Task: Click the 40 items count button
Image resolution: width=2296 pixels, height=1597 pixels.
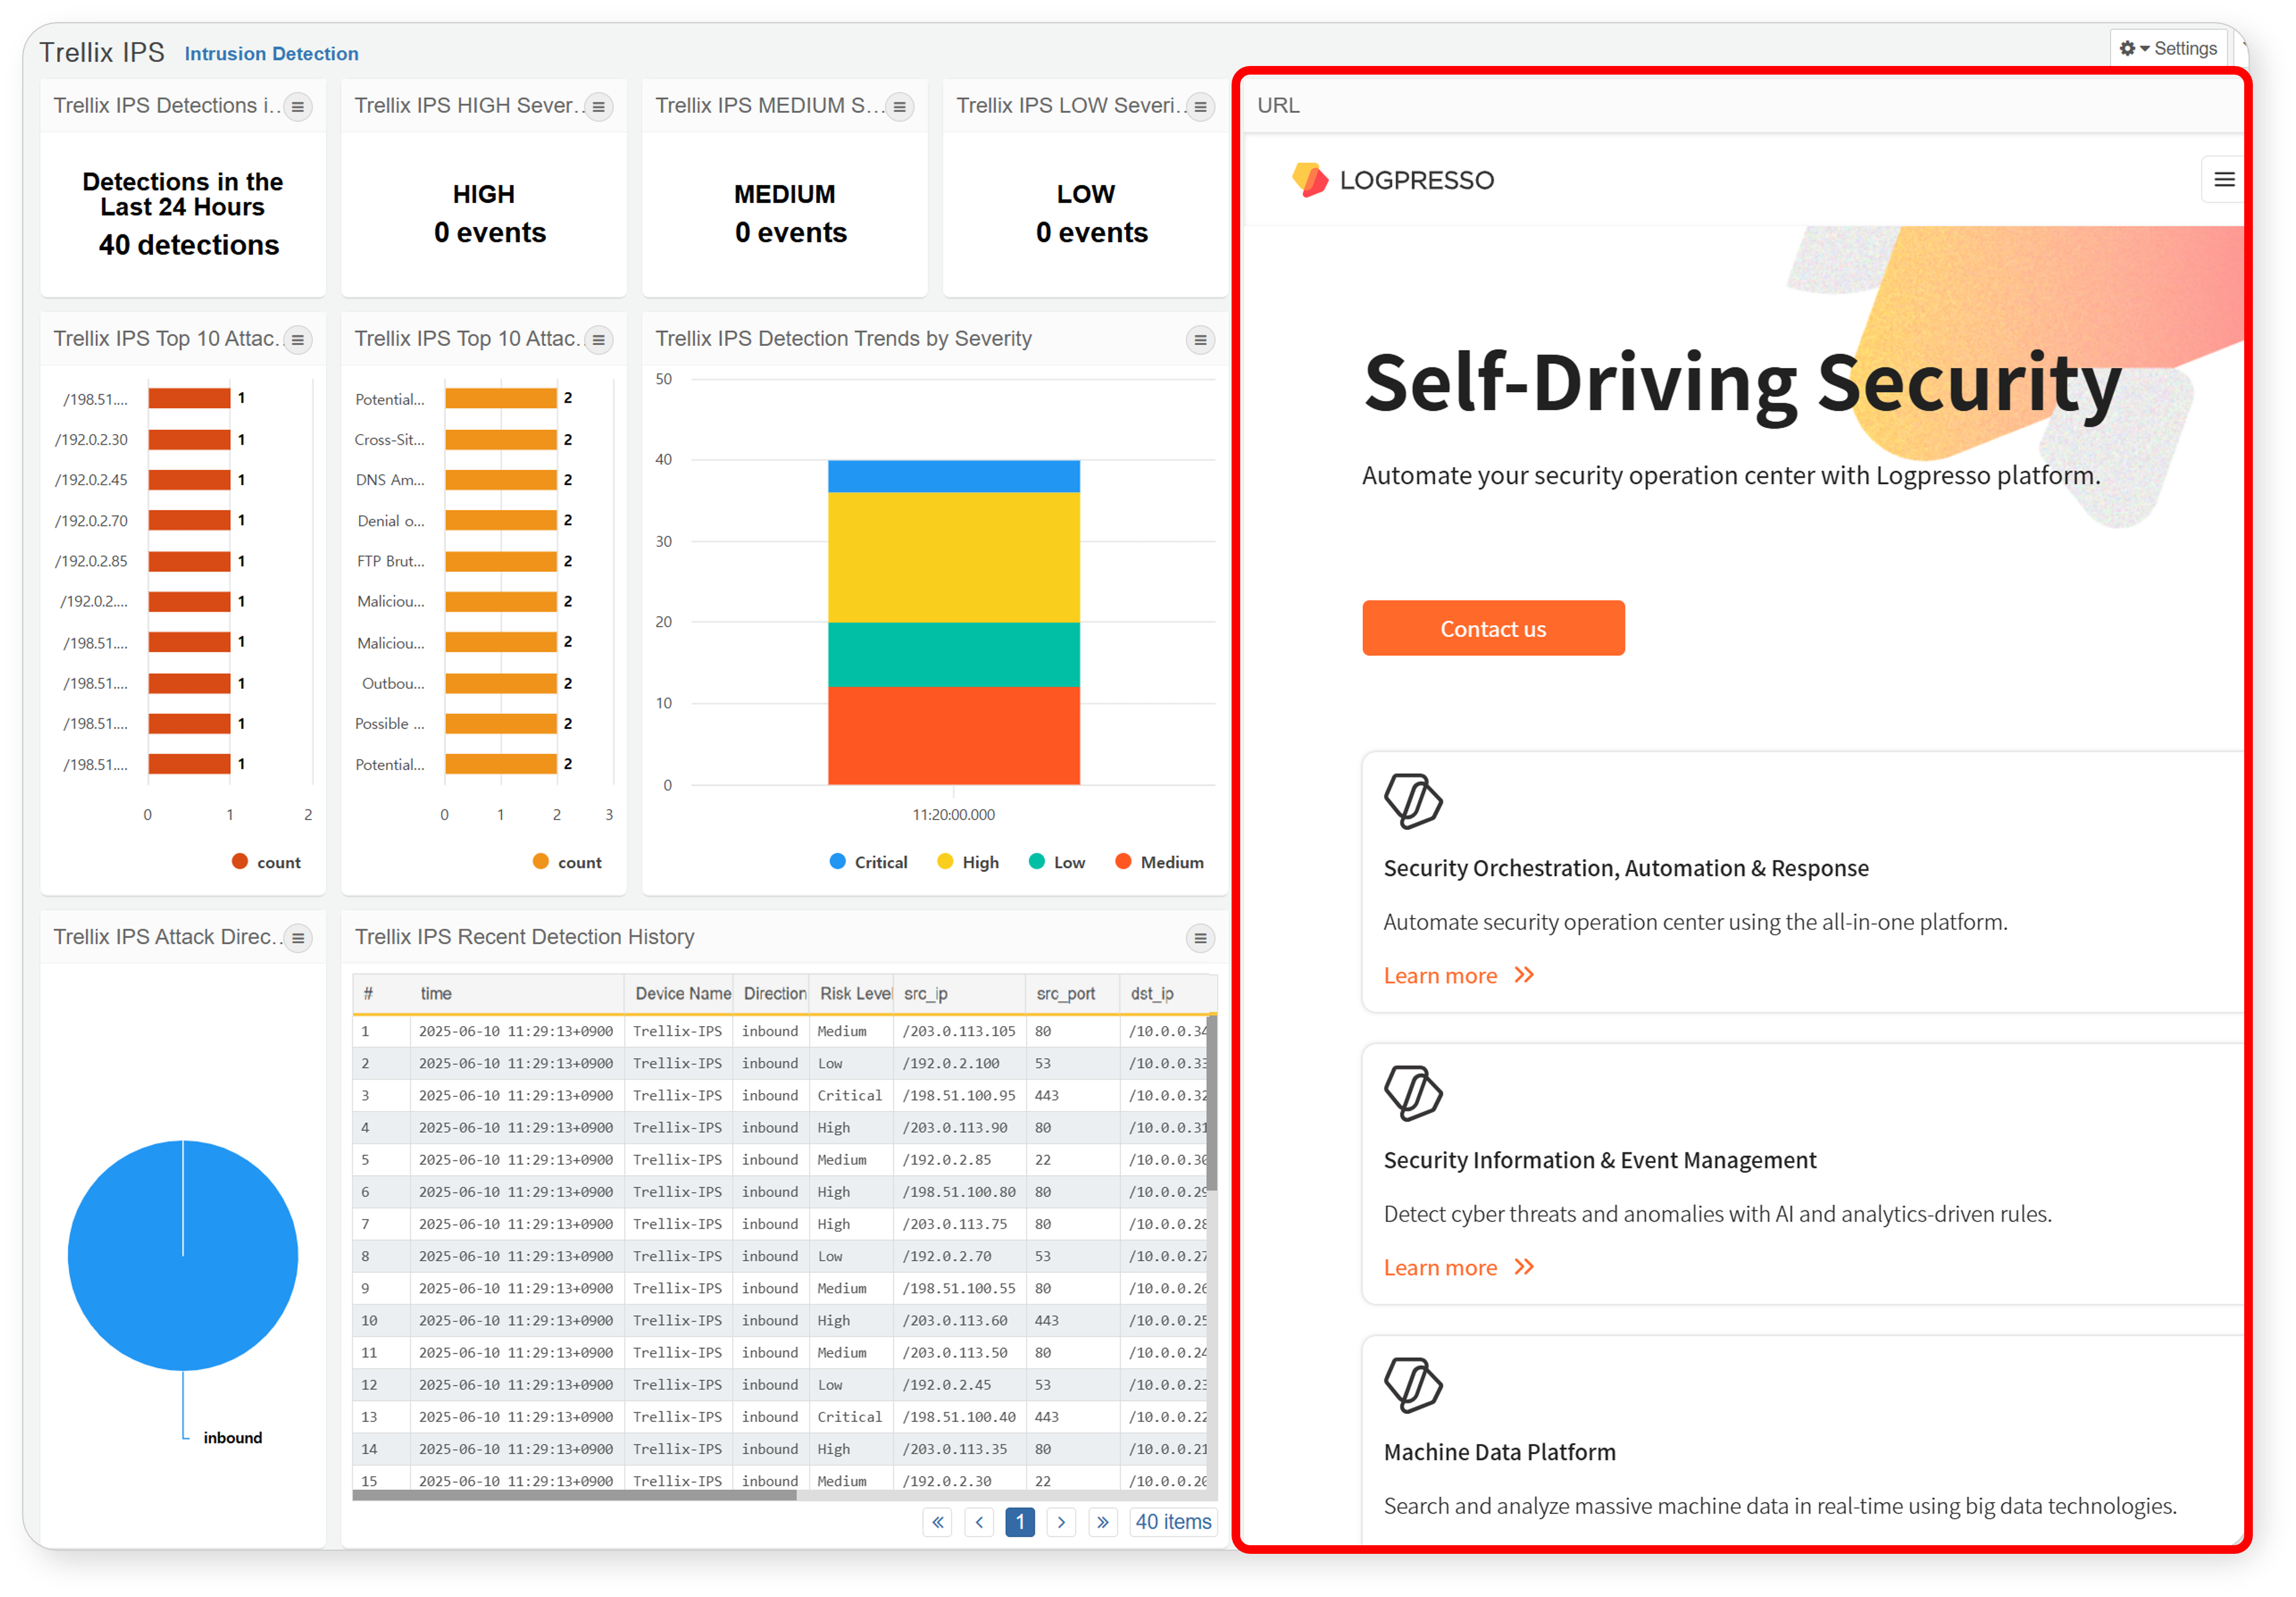Action: tap(1173, 1521)
